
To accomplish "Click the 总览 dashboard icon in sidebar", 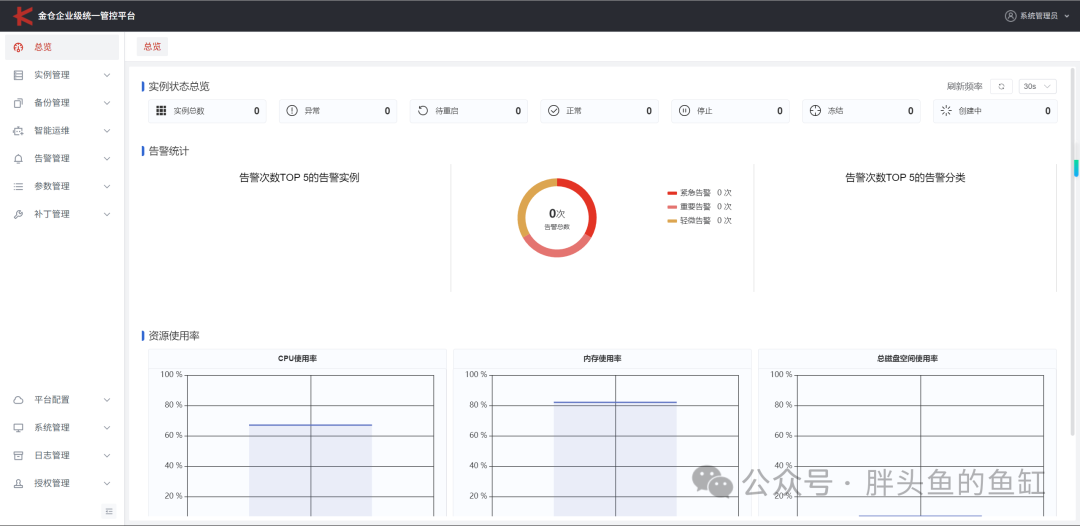I will (19, 48).
